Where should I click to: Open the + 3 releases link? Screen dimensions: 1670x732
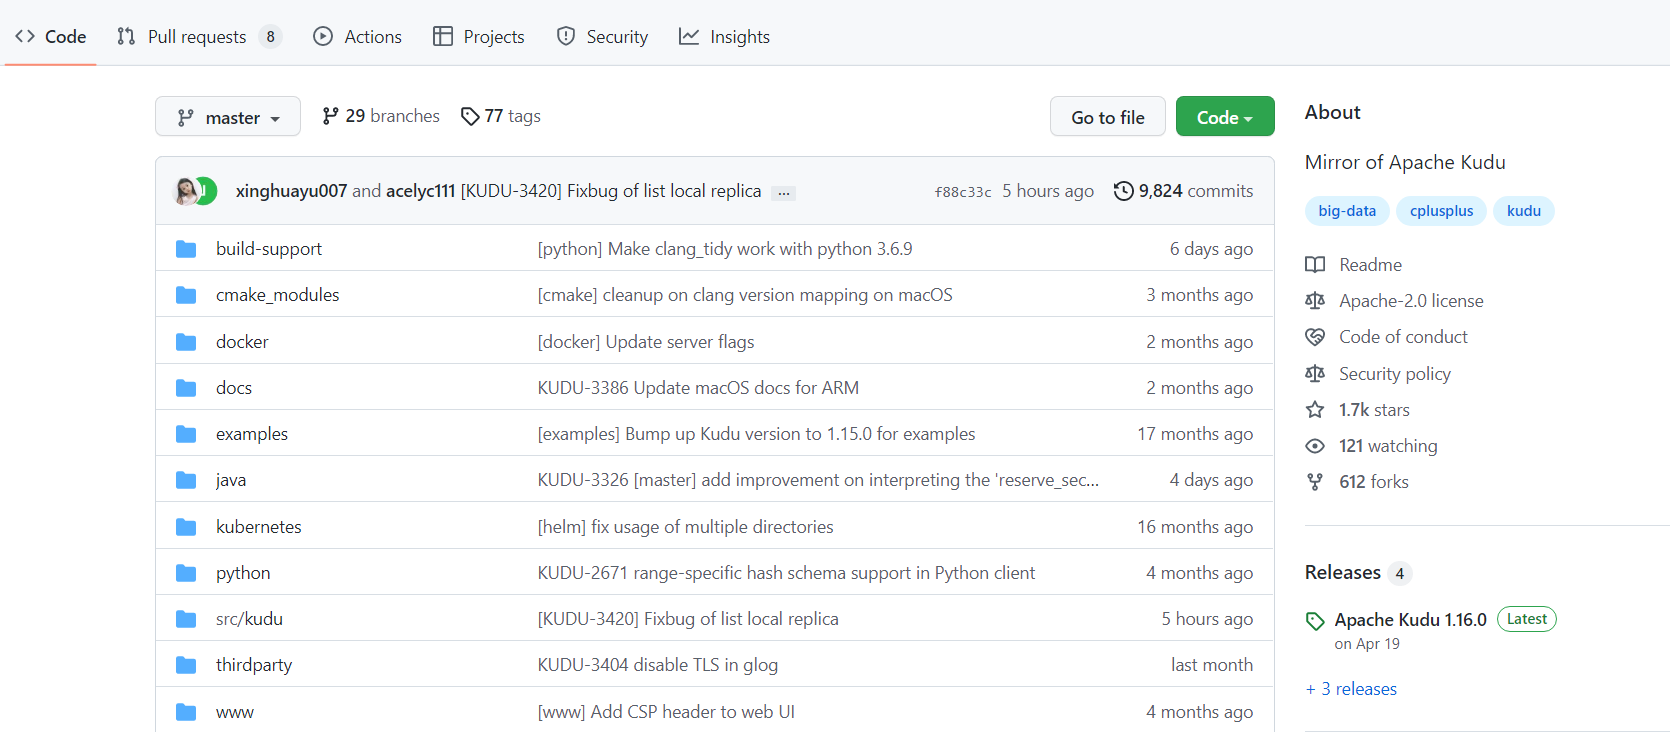[x=1351, y=689]
